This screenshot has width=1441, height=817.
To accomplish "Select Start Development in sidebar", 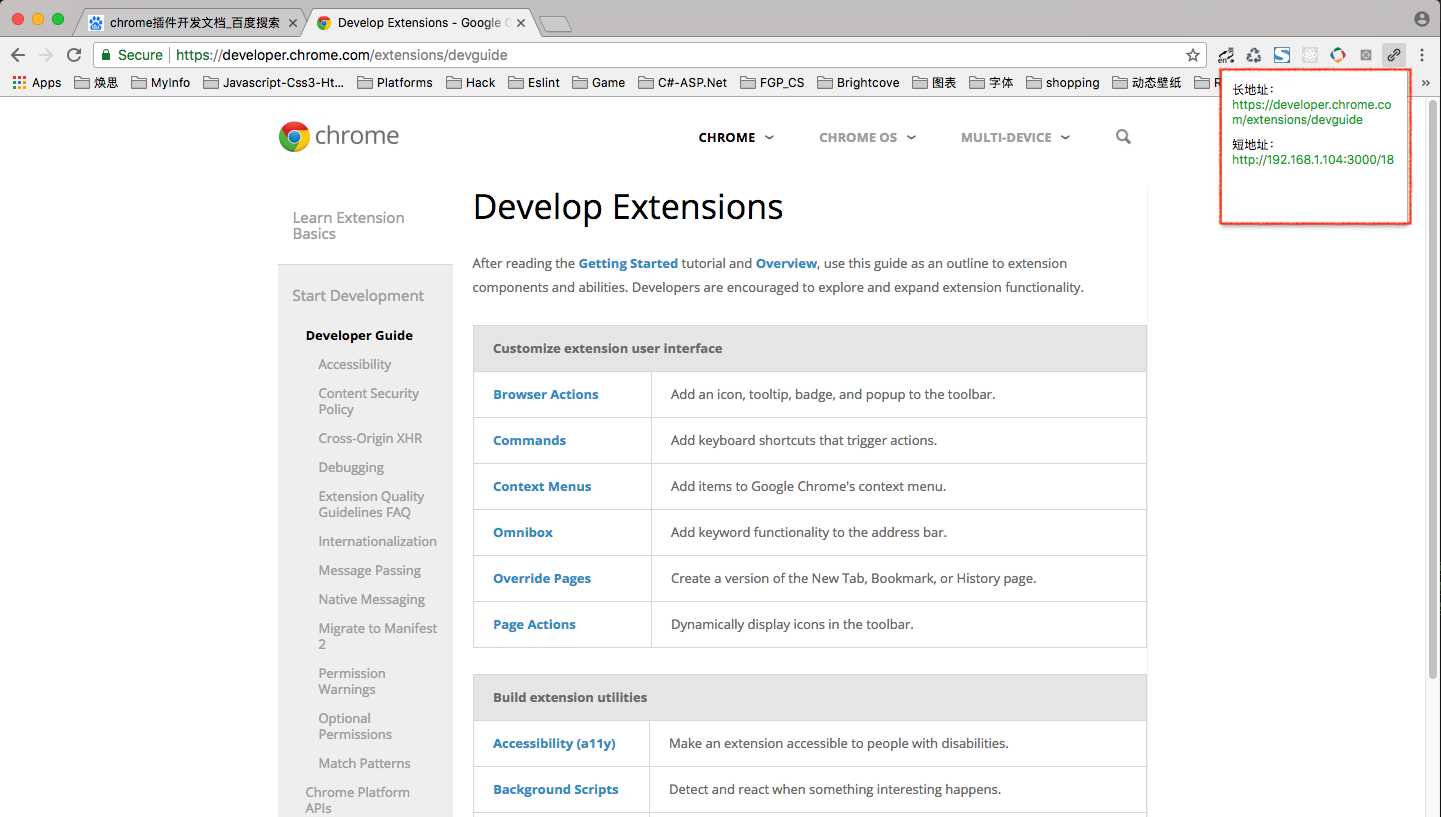I will 358,296.
